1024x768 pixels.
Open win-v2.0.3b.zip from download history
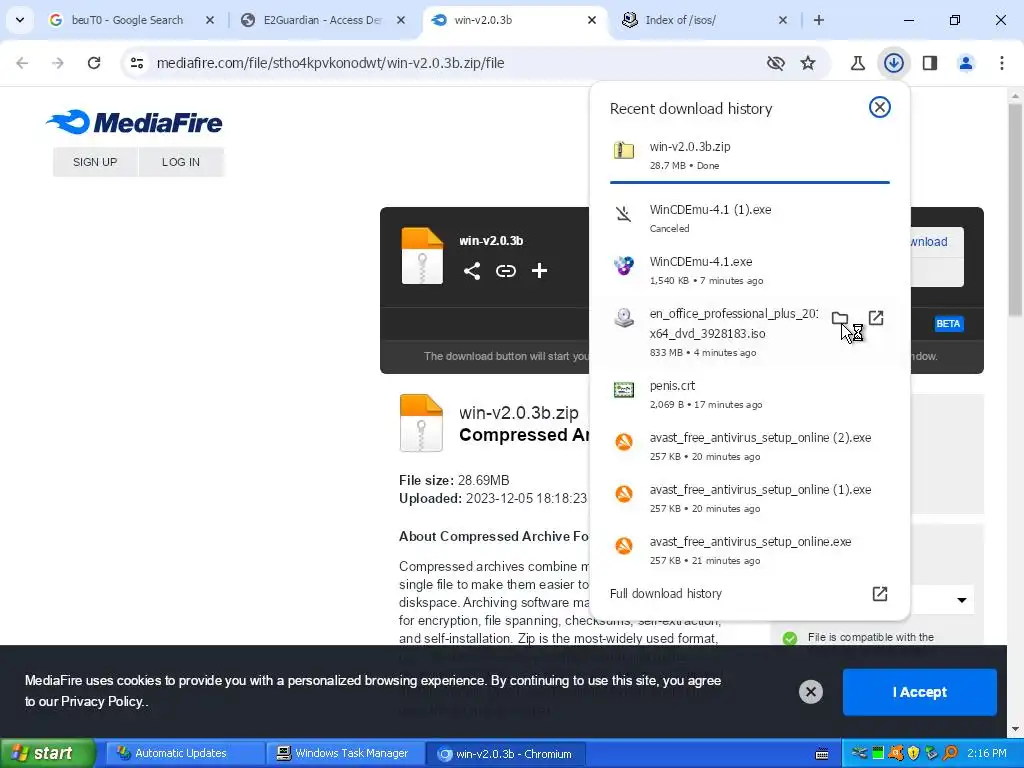coord(750,155)
